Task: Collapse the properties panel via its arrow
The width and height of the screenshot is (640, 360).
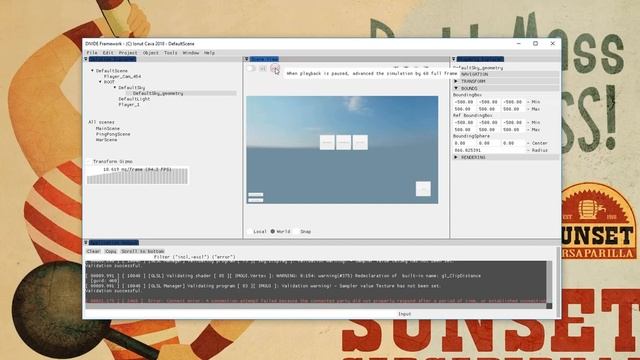Action: (x=453, y=59)
